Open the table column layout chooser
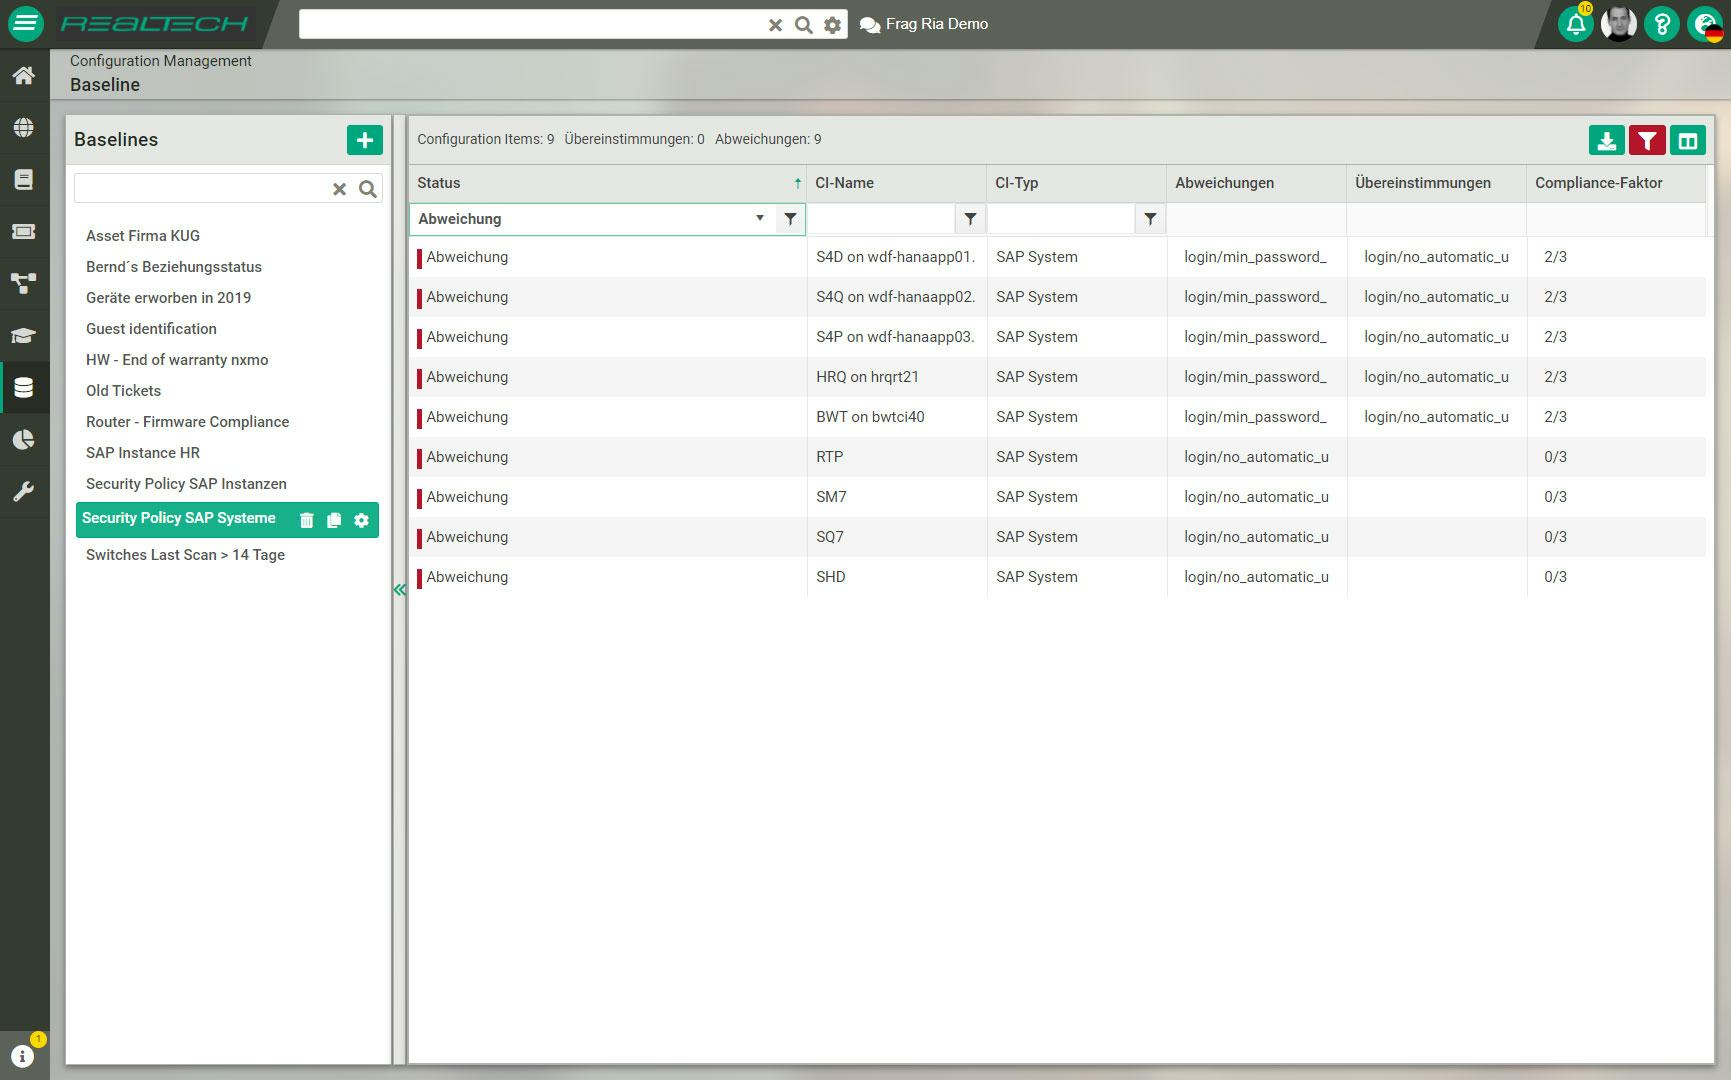 1688,141
